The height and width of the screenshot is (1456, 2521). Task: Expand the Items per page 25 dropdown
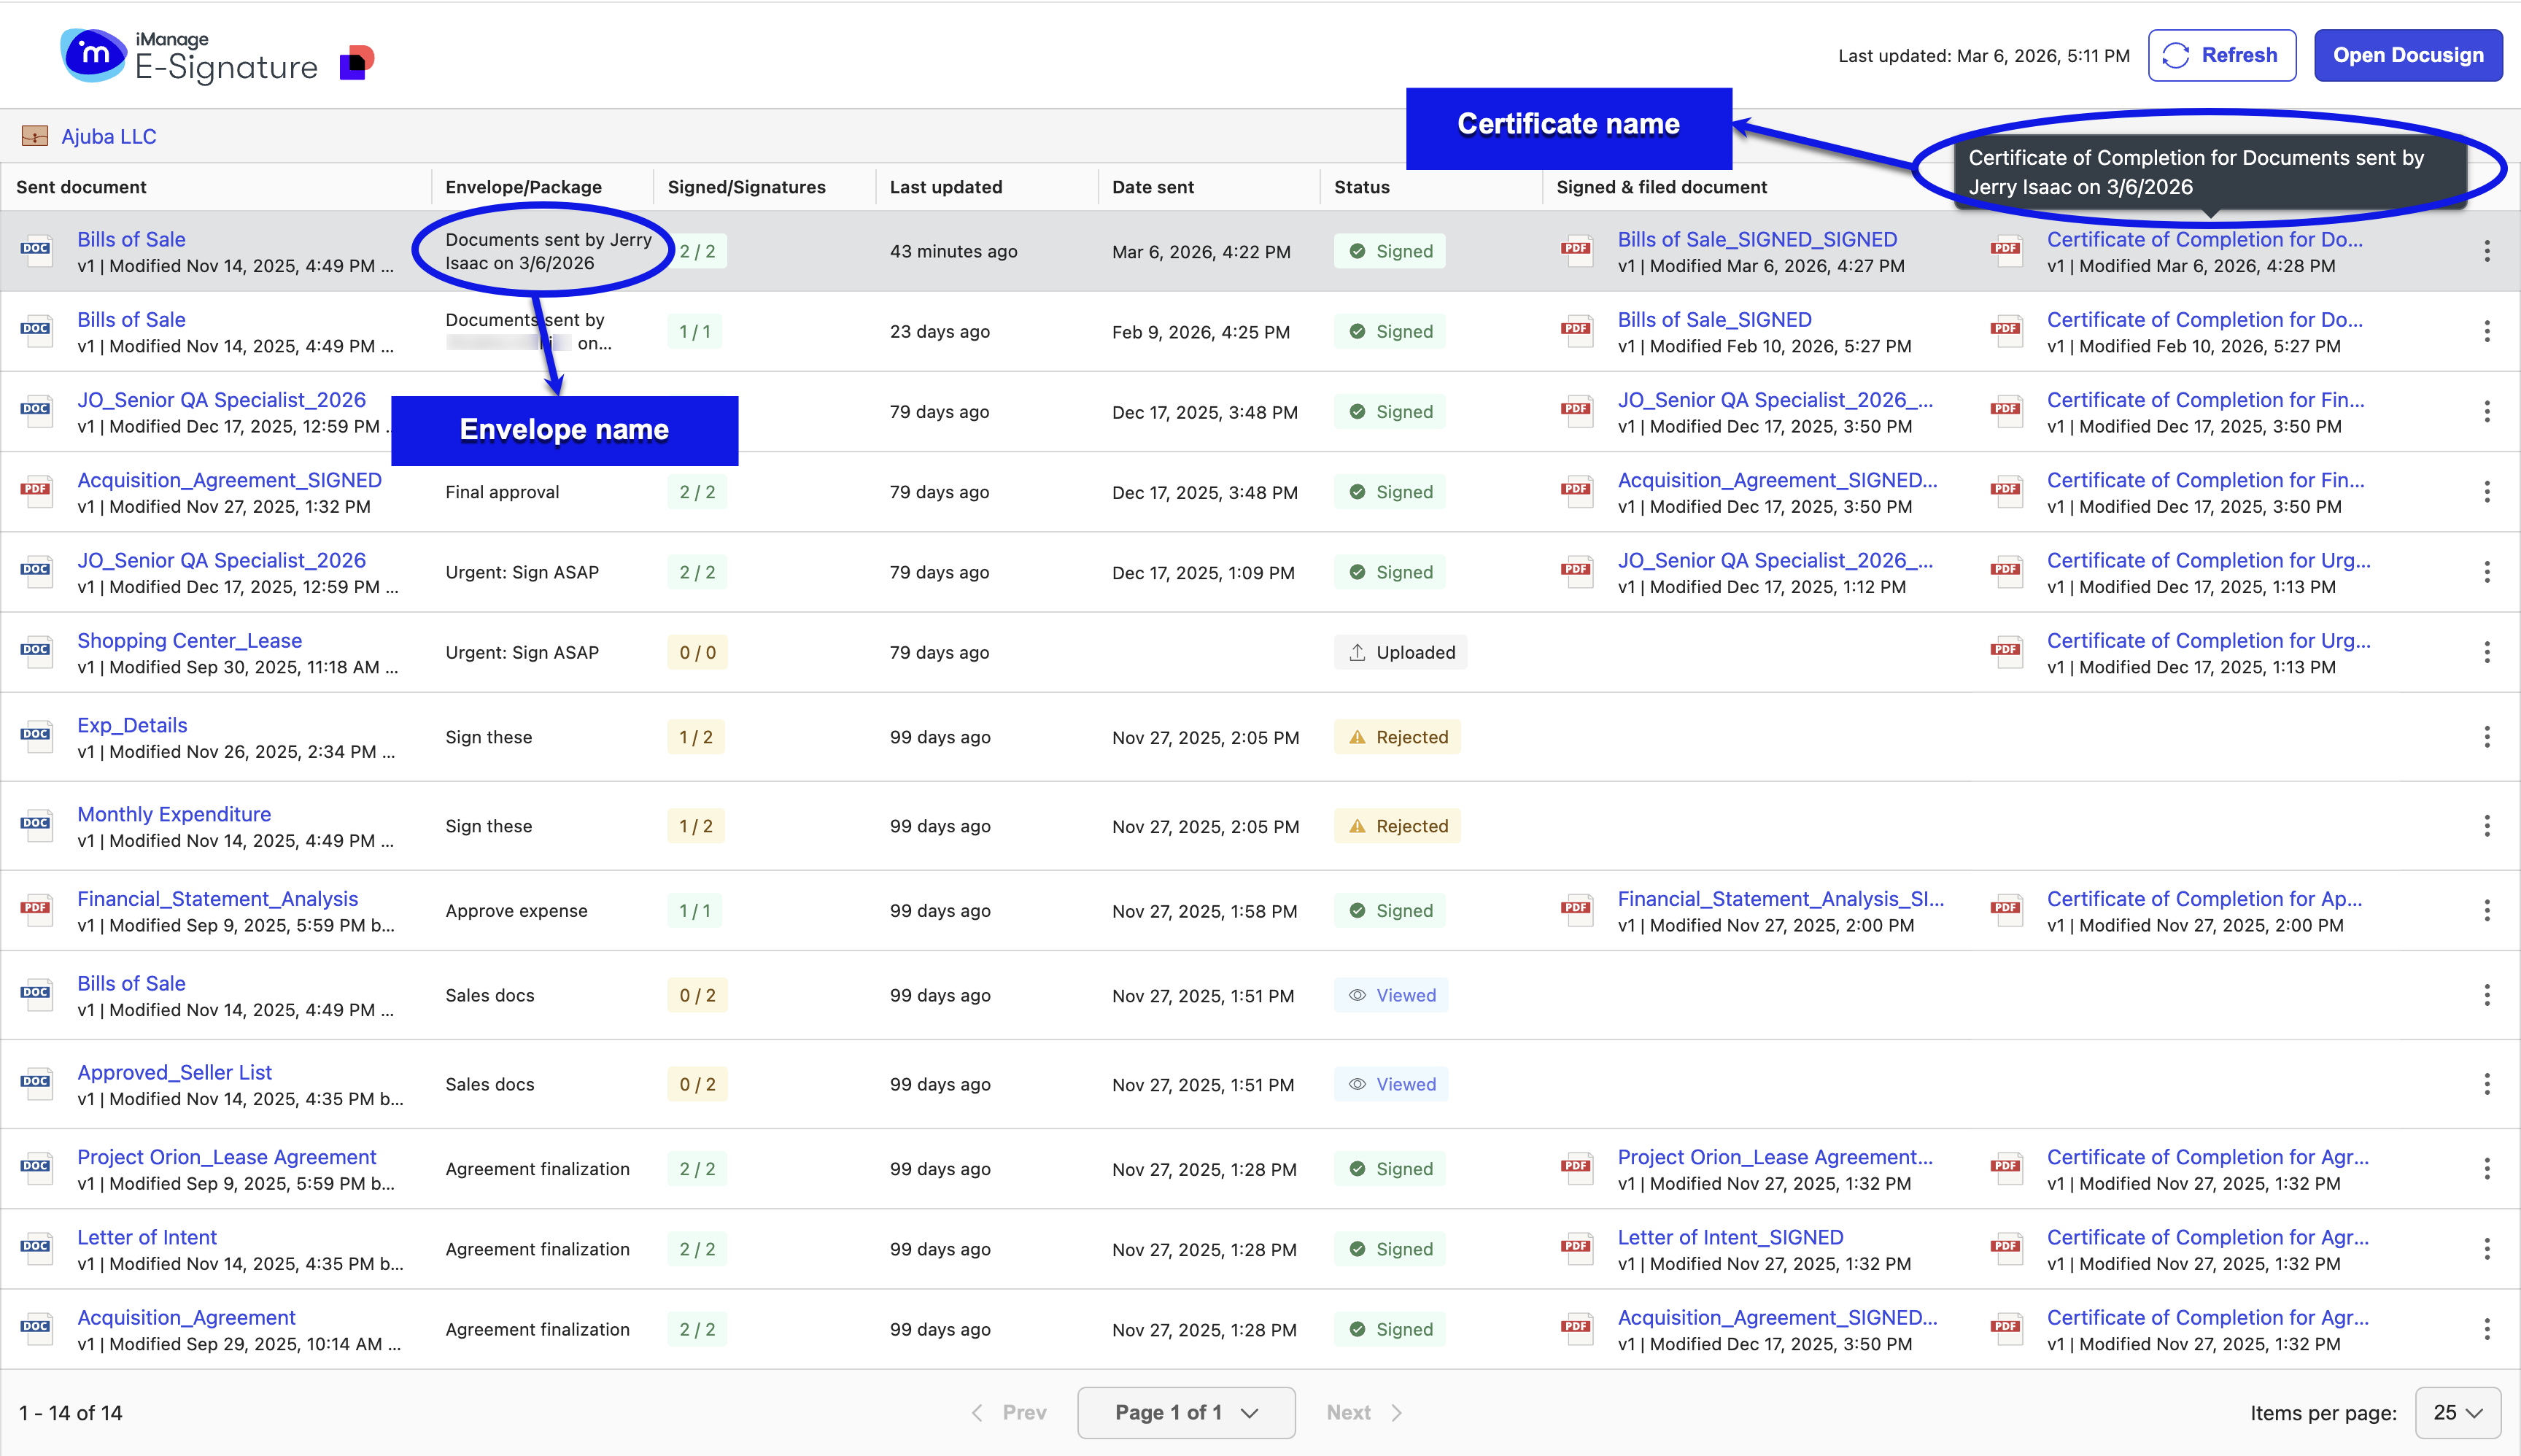[2458, 1412]
